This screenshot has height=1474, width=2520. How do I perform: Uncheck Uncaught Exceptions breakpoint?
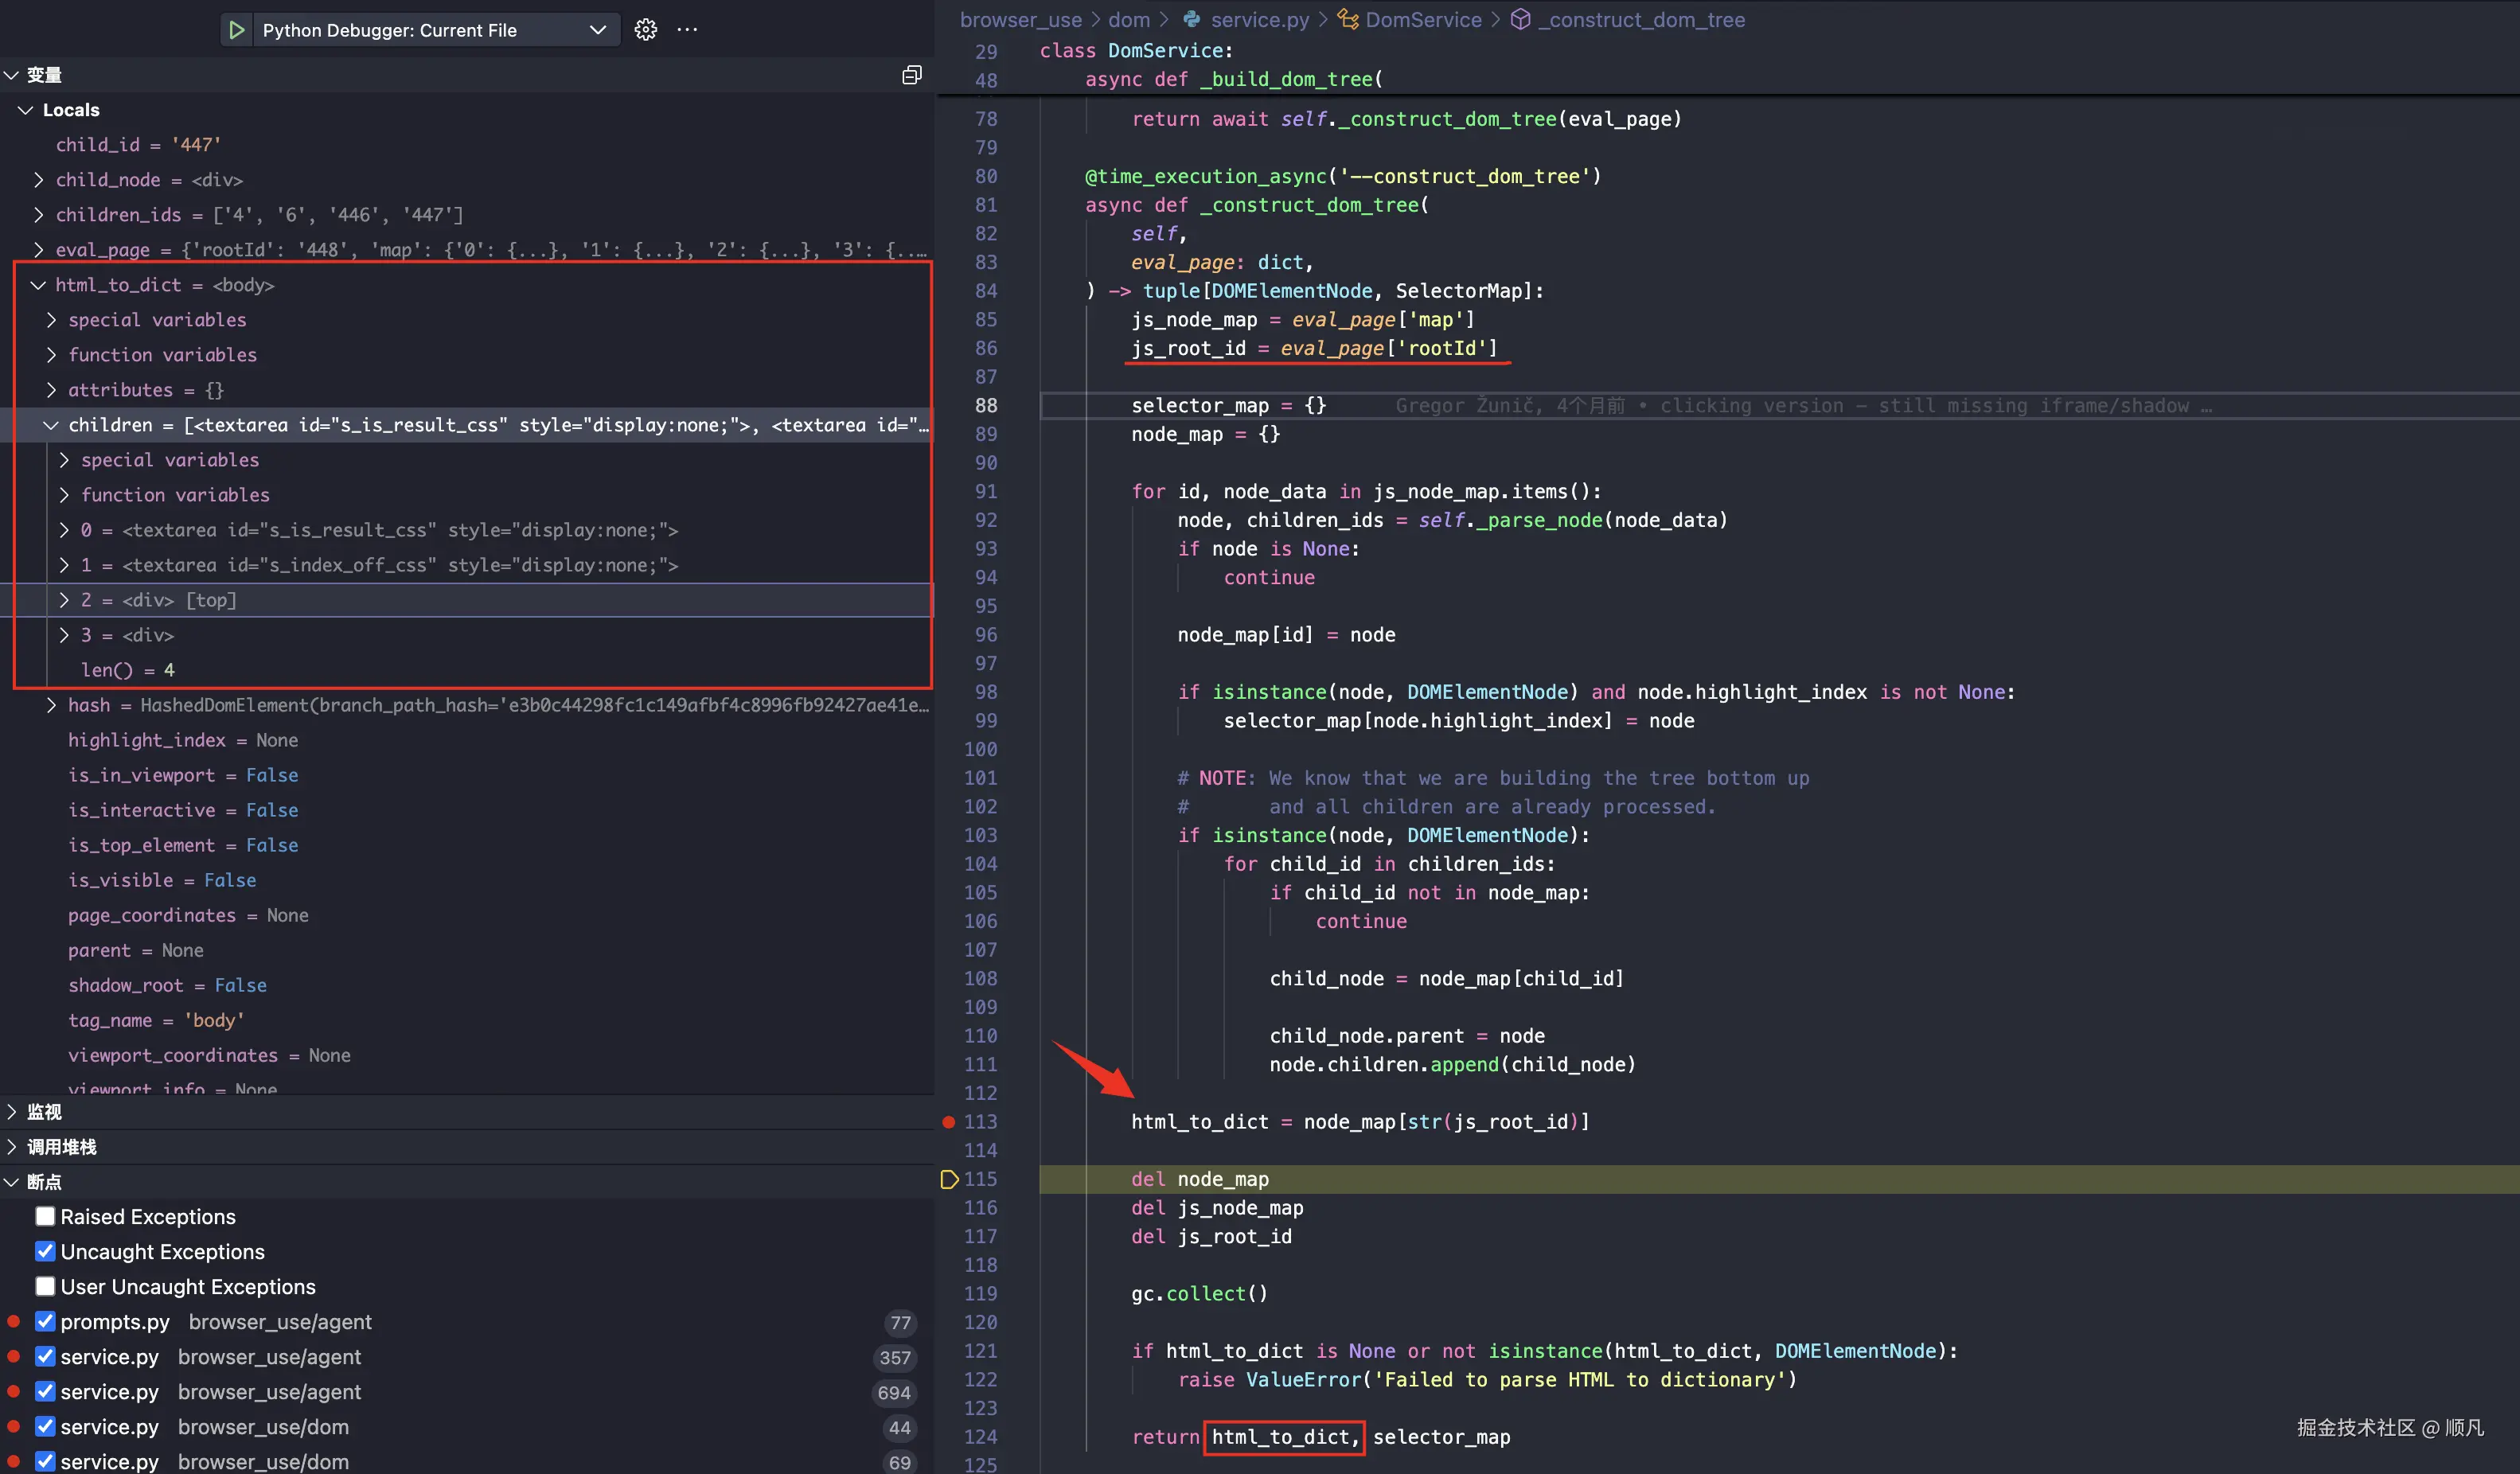(45, 1252)
